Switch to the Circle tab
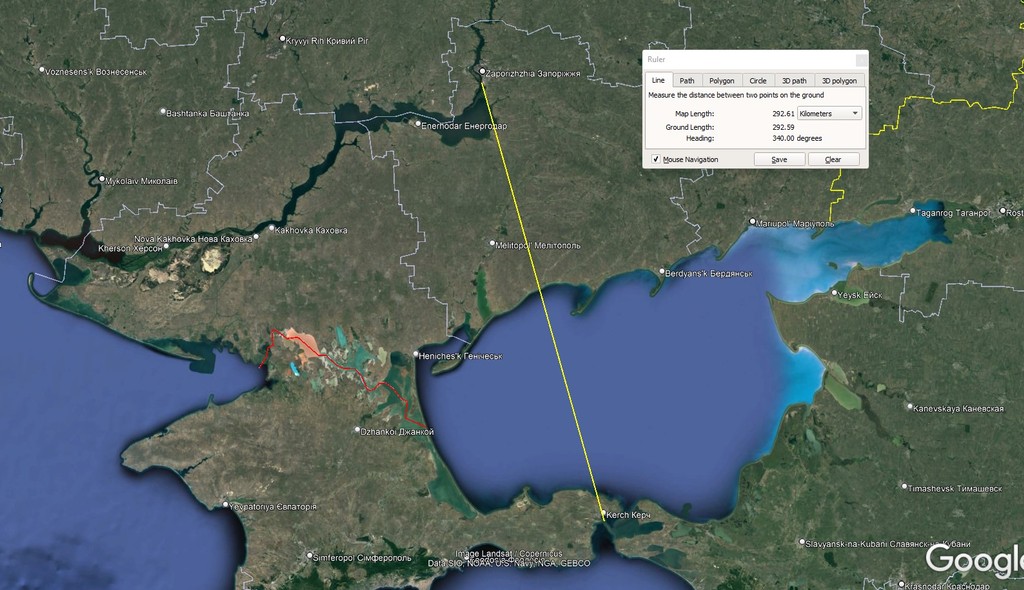 [758, 80]
